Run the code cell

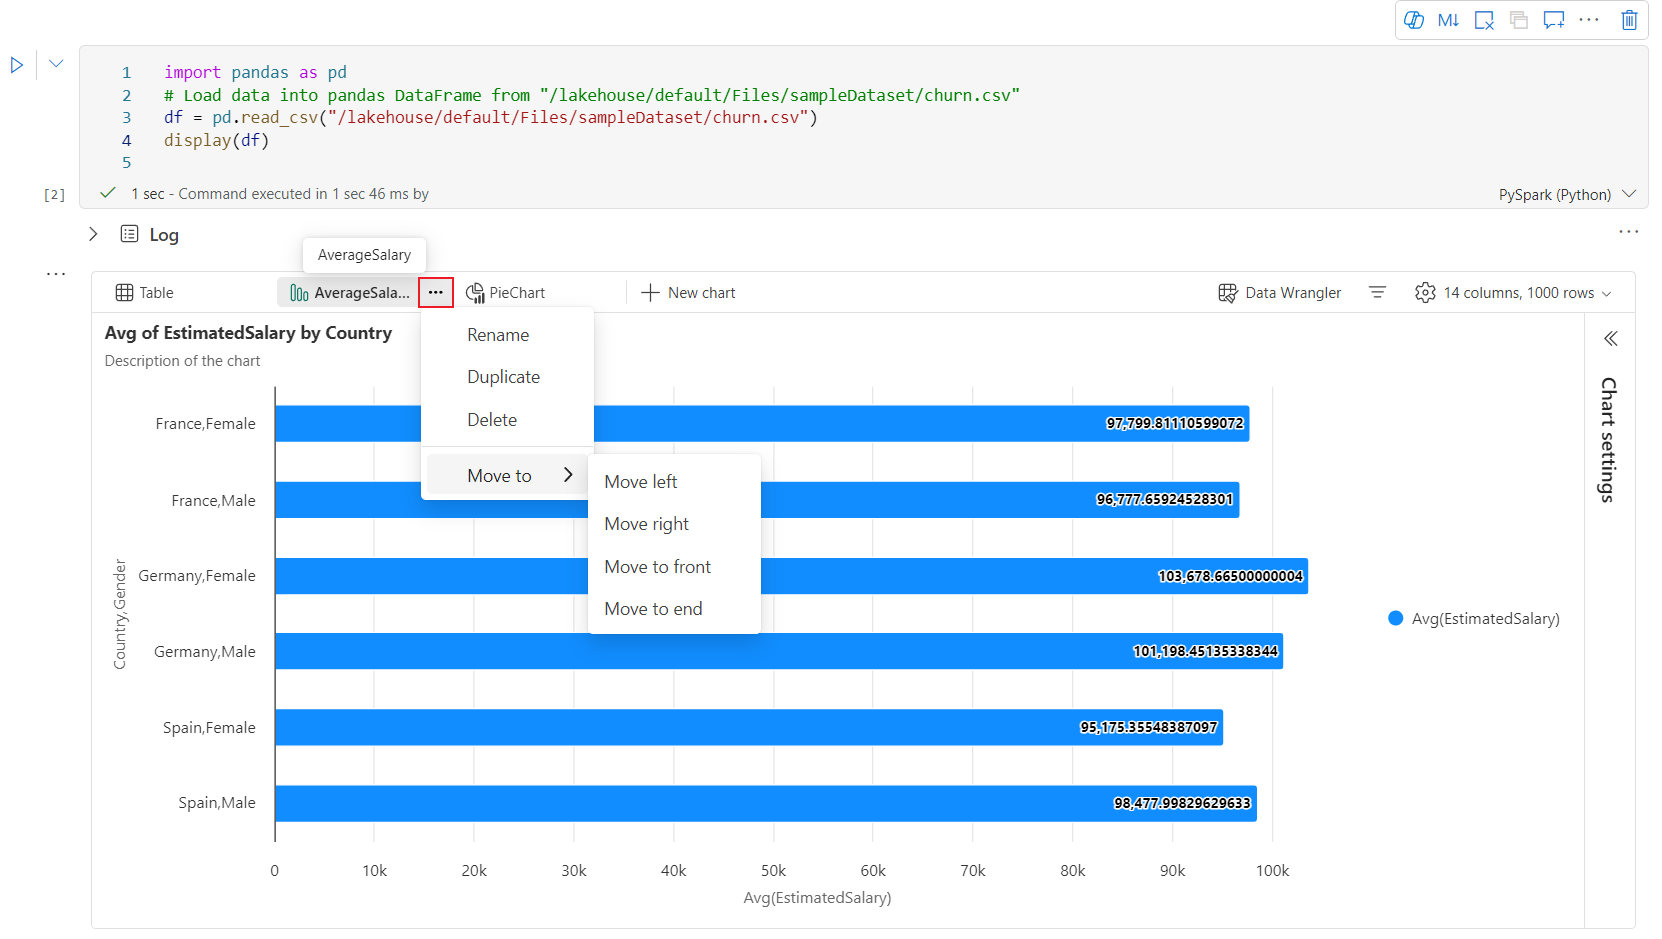click(x=17, y=65)
